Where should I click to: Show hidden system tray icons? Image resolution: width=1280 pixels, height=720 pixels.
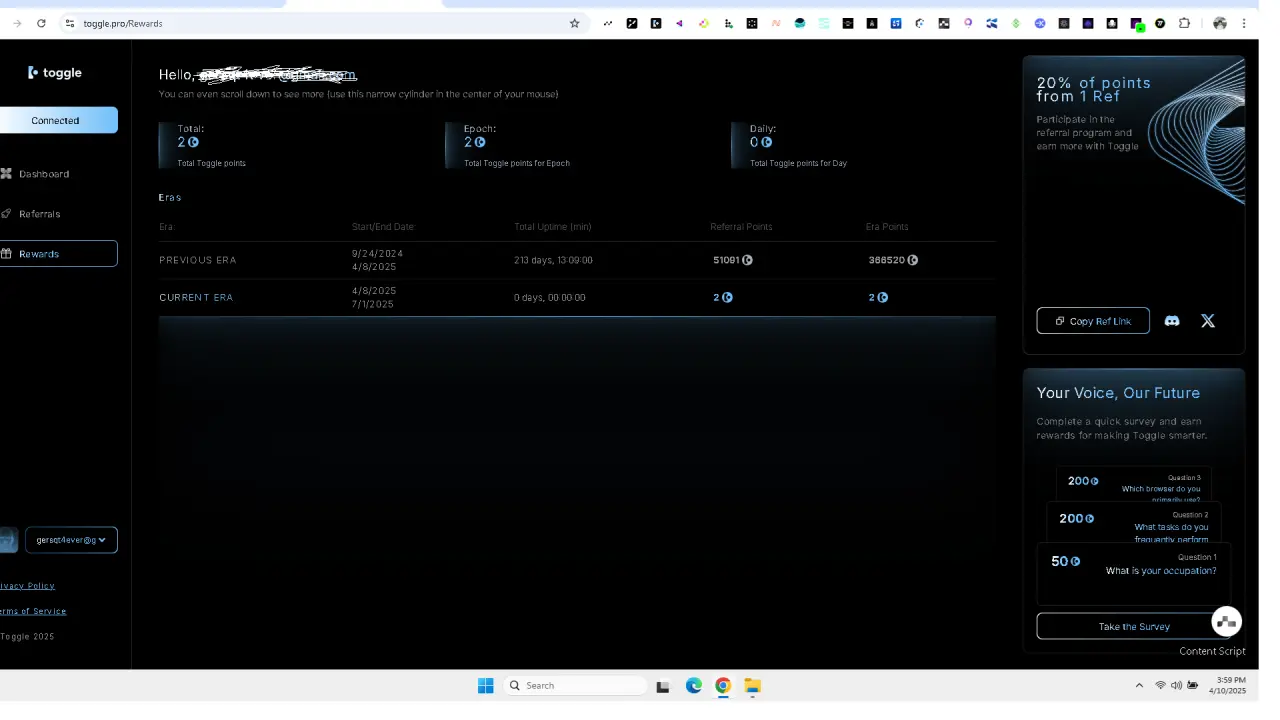click(1139, 685)
